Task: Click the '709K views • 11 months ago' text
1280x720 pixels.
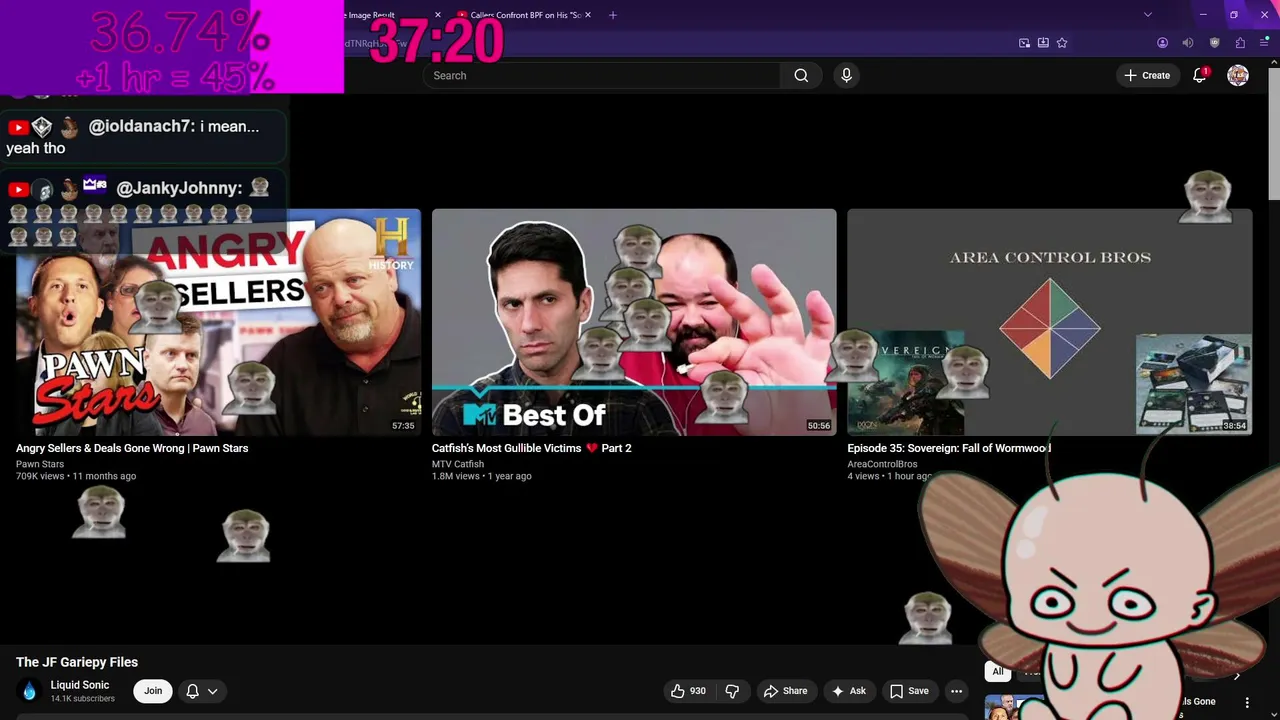Action: pyautogui.click(x=76, y=476)
